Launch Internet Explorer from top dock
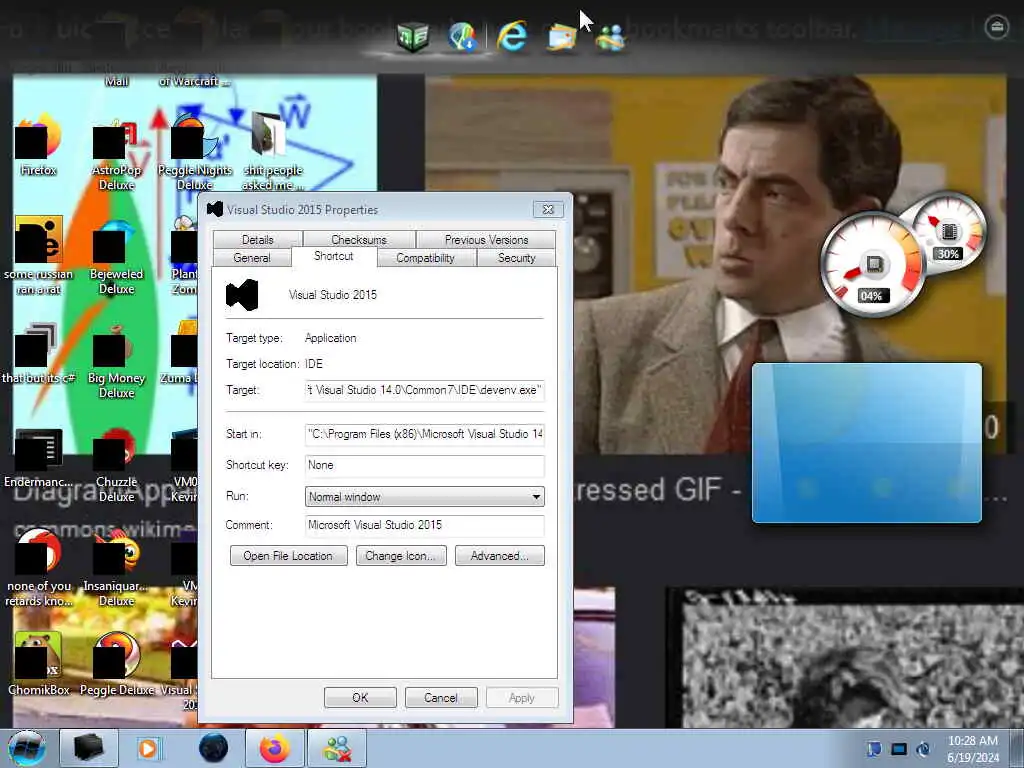 click(512, 35)
